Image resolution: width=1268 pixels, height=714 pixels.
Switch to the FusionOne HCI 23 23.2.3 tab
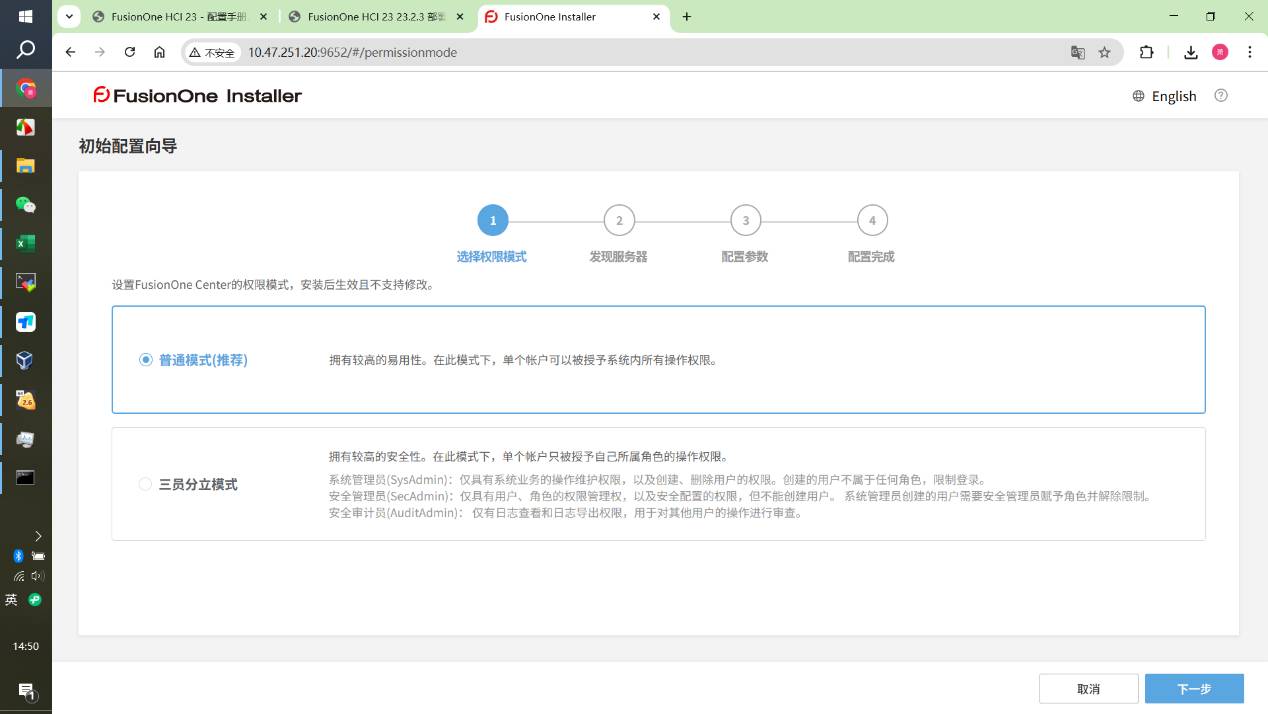click(375, 17)
